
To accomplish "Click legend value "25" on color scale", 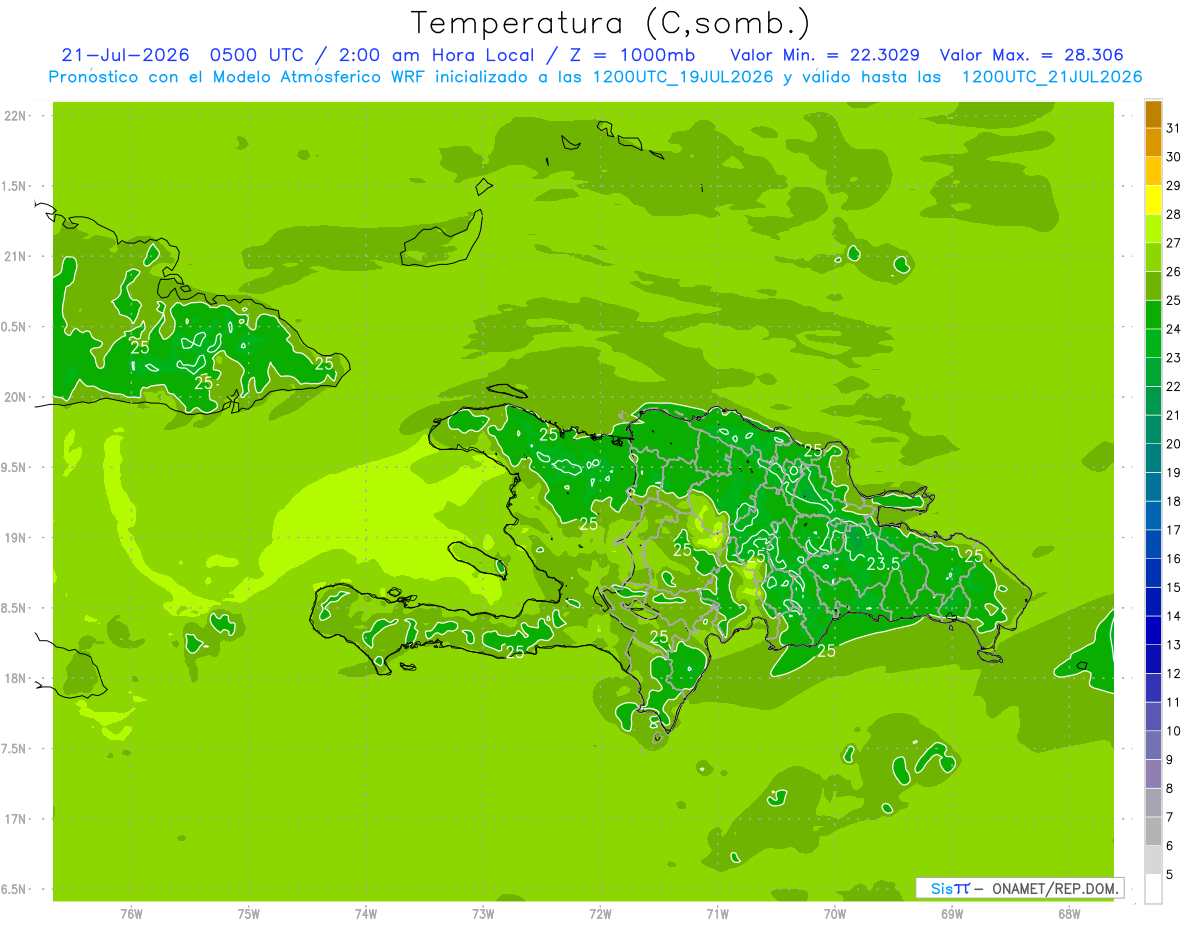I will (1174, 300).
